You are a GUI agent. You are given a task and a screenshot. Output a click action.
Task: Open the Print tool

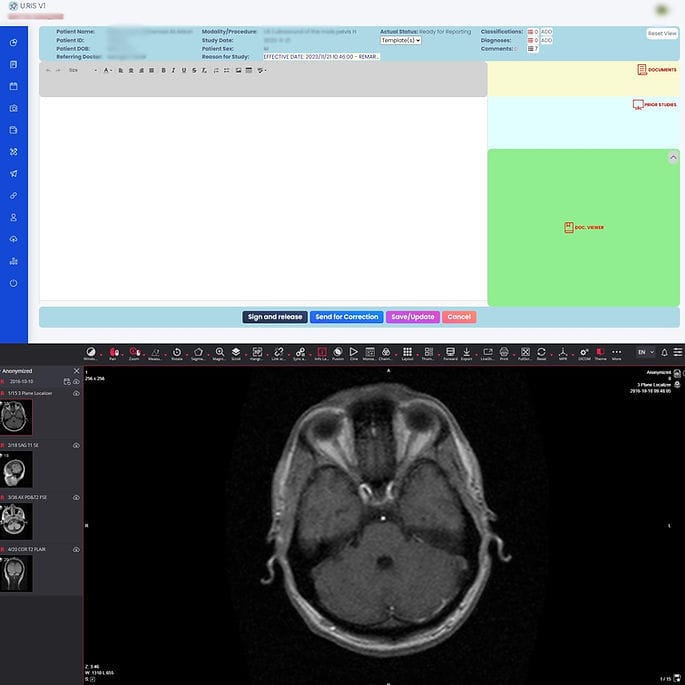click(504, 353)
